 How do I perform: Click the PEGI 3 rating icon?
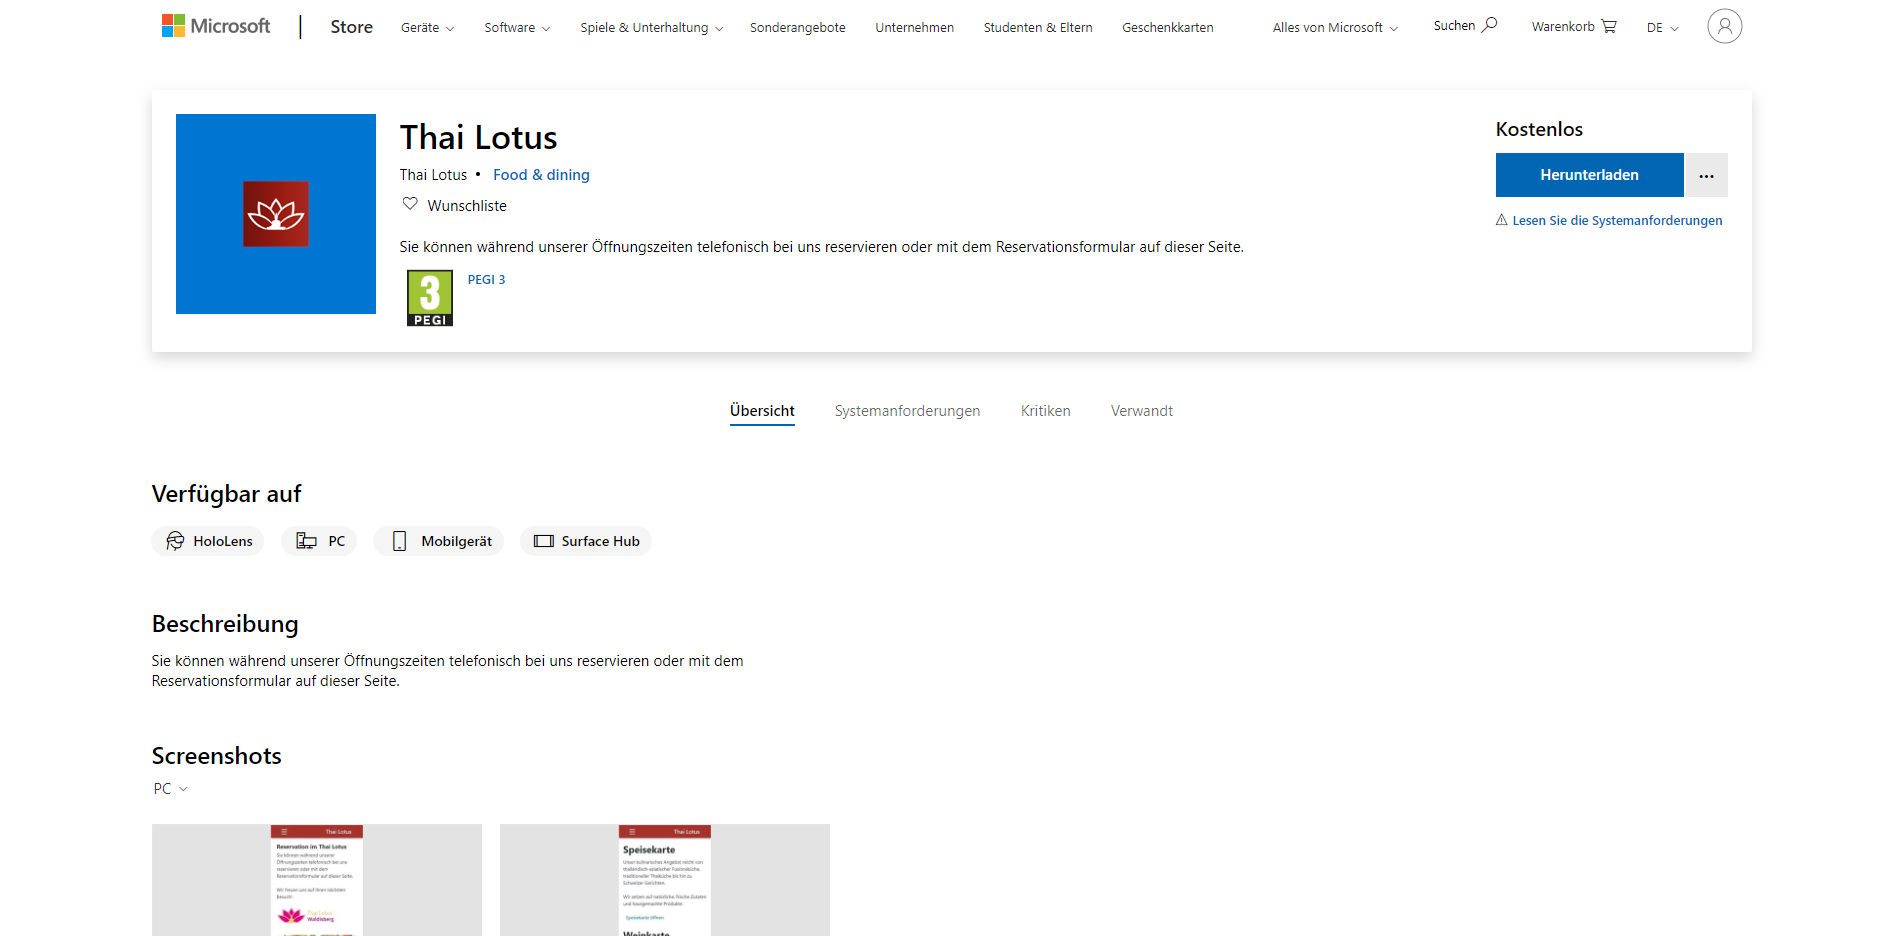coord(429,297)
